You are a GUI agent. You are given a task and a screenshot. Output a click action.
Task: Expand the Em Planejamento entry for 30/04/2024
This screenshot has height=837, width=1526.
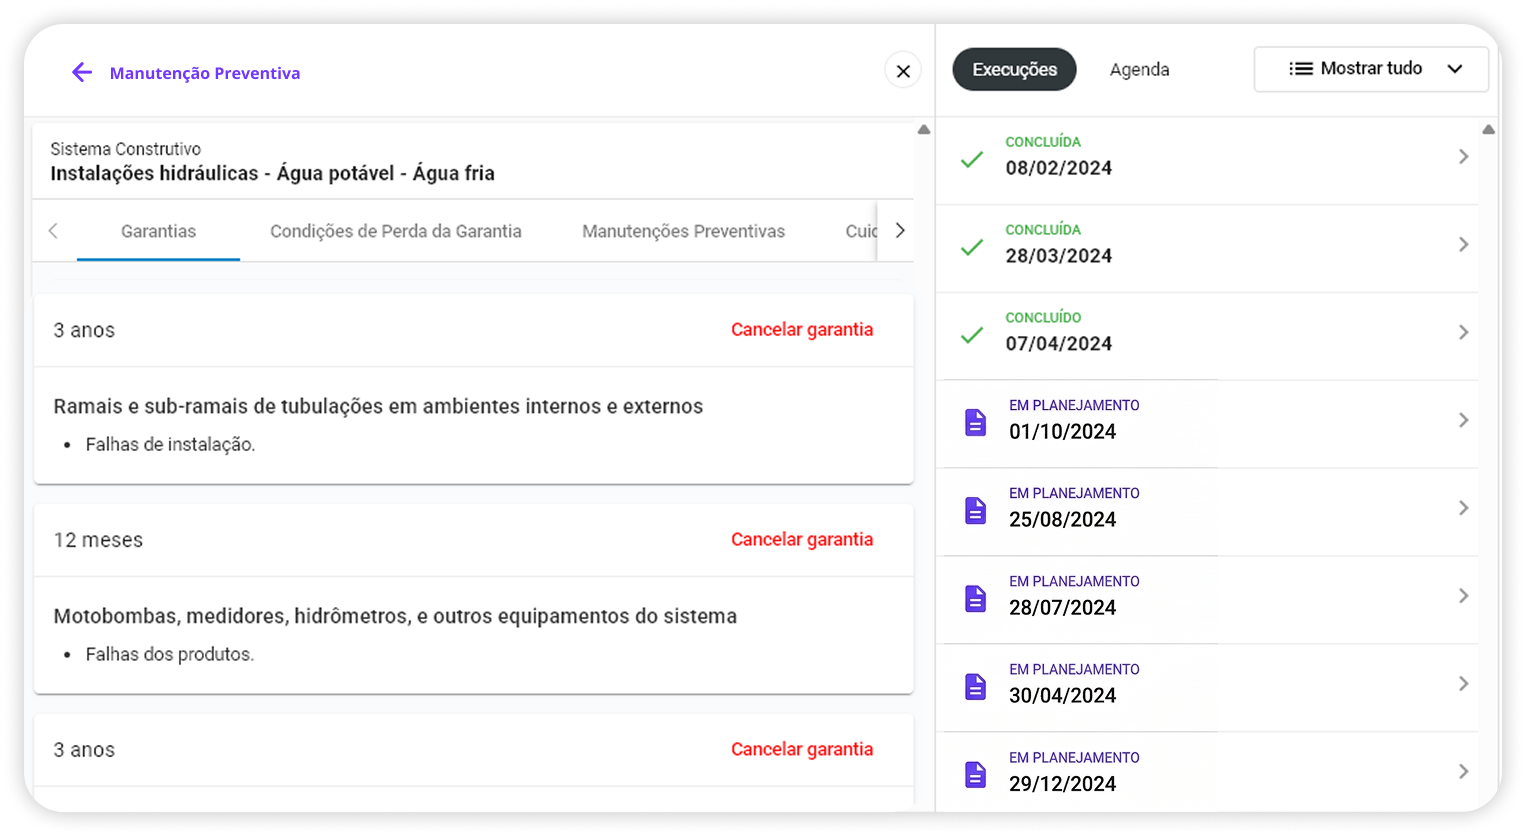coord(1464,684)
